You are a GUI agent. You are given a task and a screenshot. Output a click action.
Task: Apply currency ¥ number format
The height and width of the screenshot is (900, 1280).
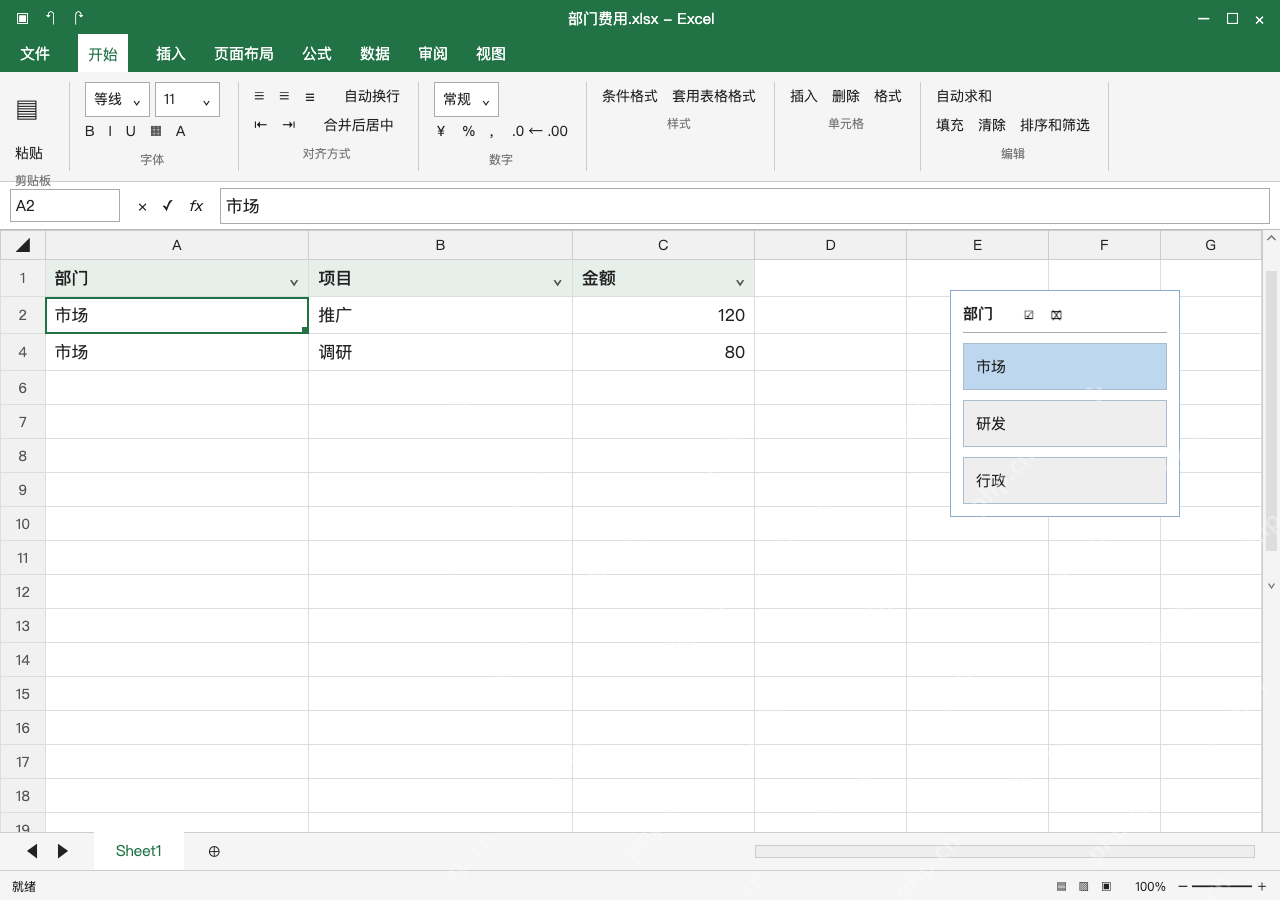[x=441, y=131]
